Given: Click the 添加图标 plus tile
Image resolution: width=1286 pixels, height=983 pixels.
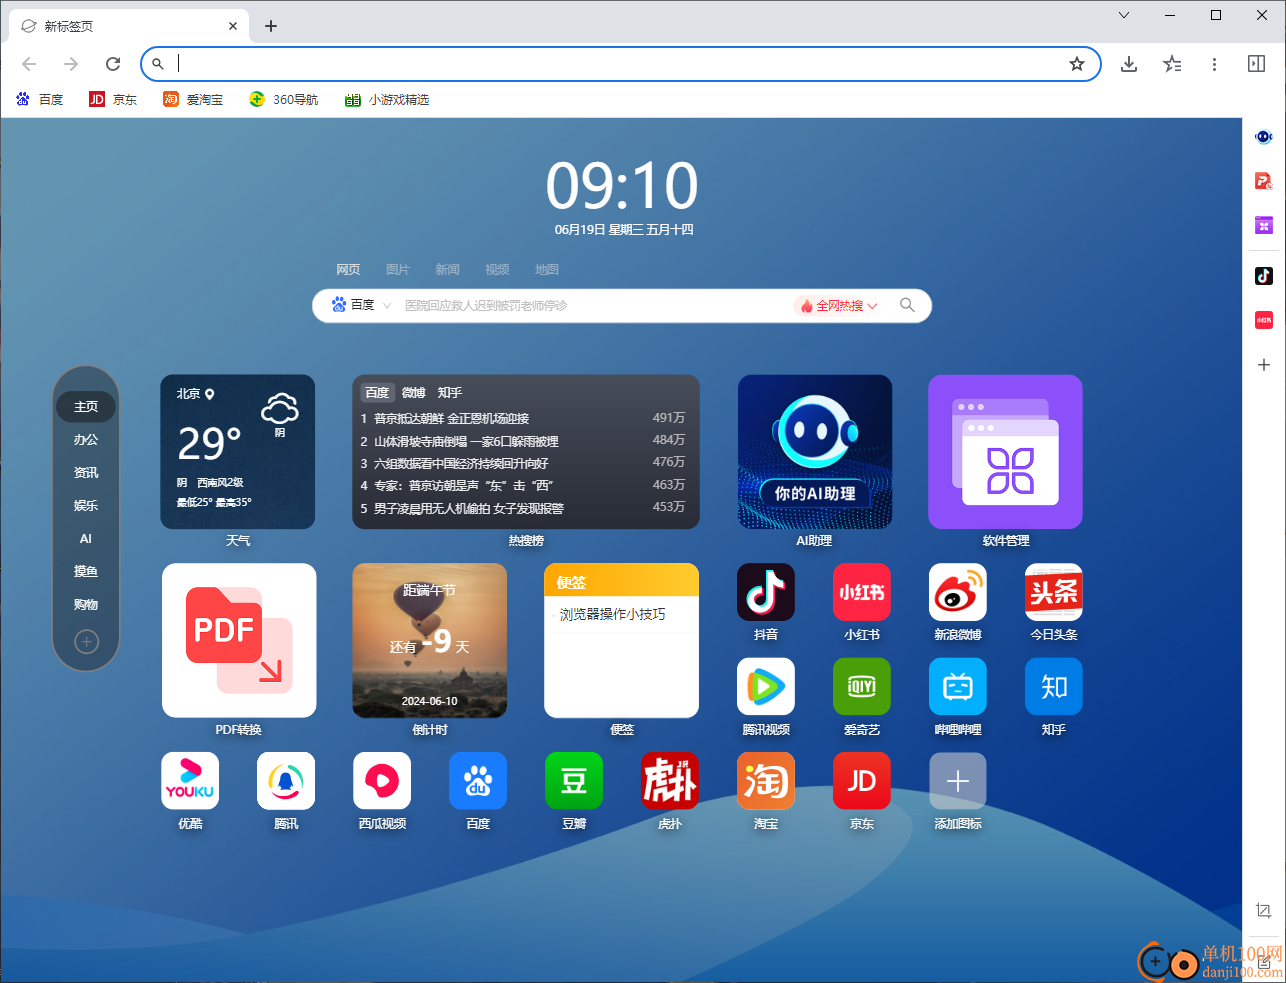Looking at the screenshot, I should (958, 781).
